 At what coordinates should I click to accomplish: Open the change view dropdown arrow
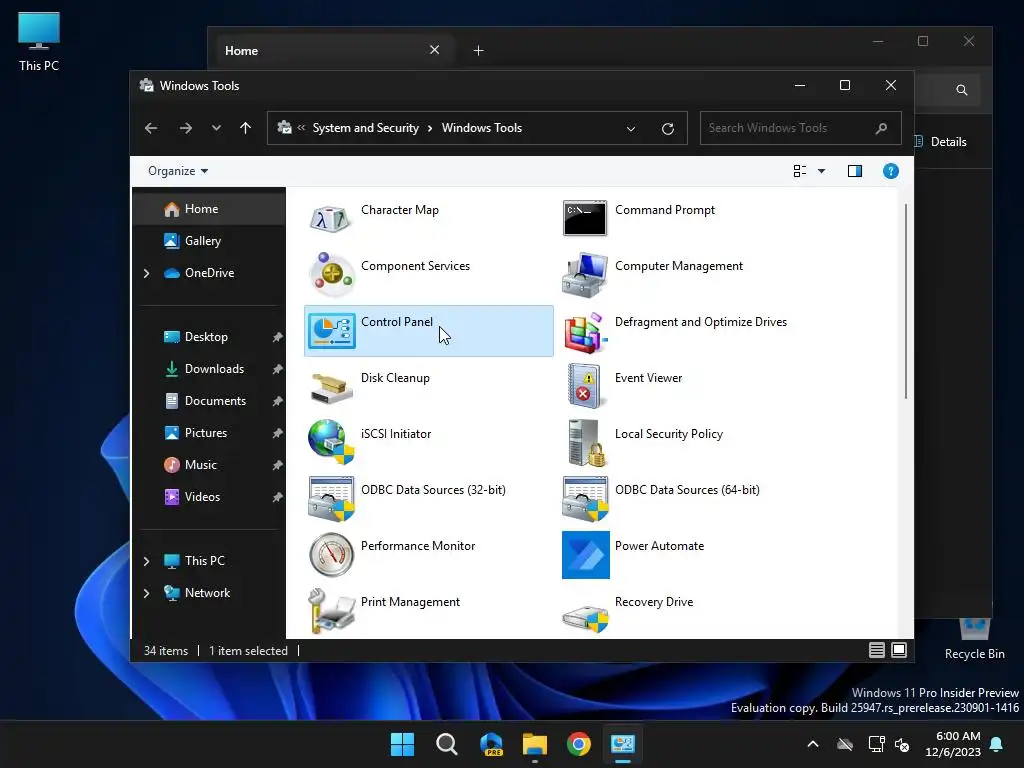pos(822,171)
